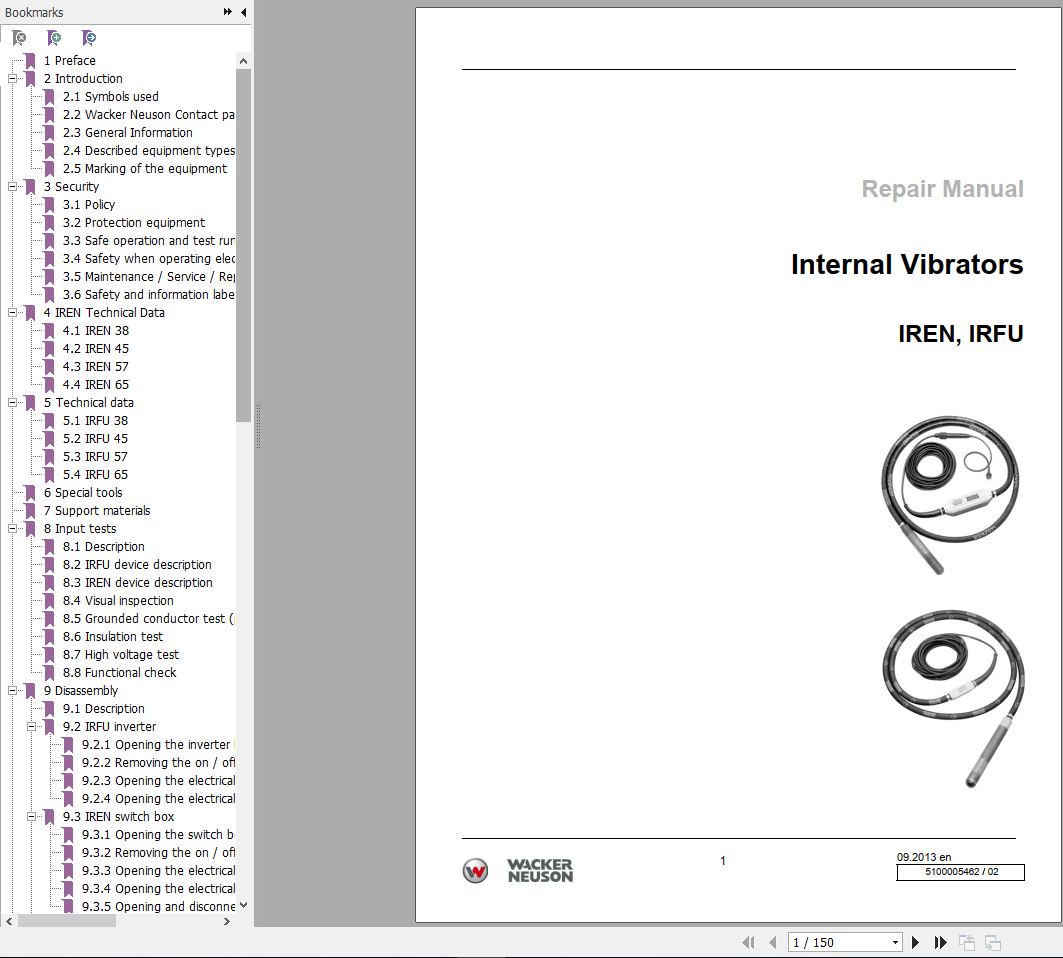Open the 5.4 IRFU 65 bookmark
Image resolution: width=1063 pixels, height=958 pixels.
(x=95, y=475)
